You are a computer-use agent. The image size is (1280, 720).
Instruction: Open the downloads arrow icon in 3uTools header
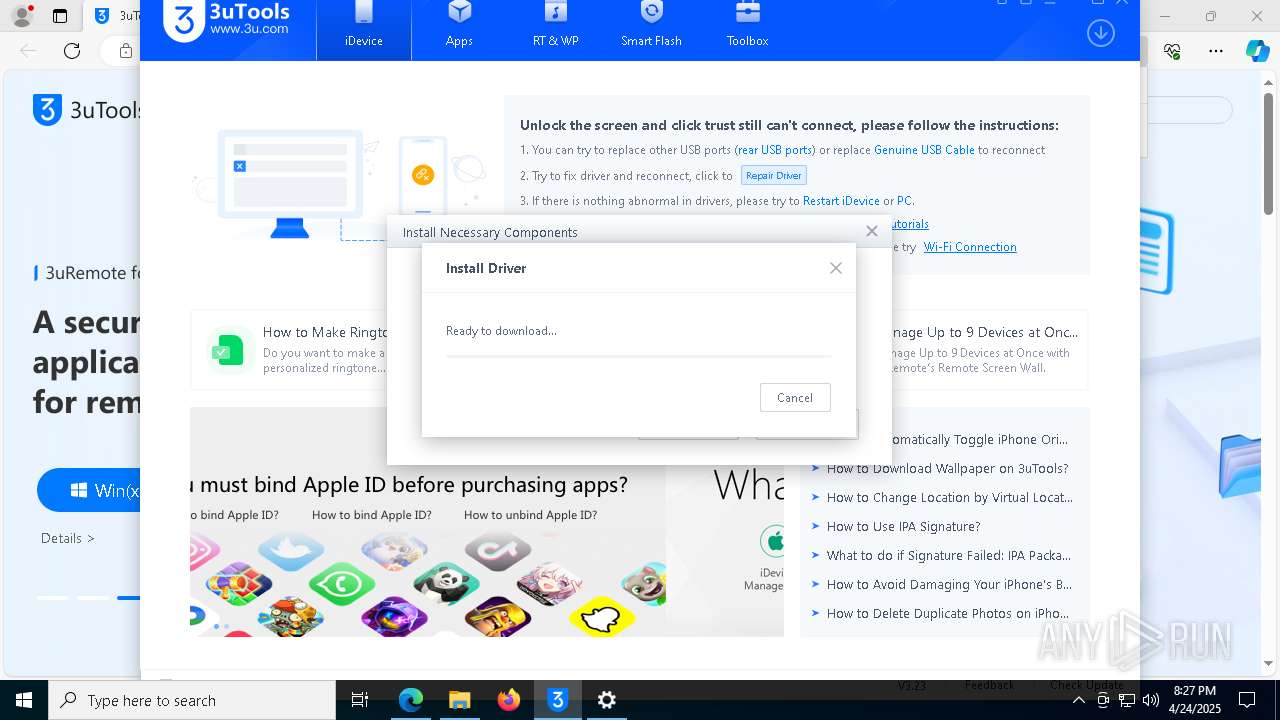1100,33
